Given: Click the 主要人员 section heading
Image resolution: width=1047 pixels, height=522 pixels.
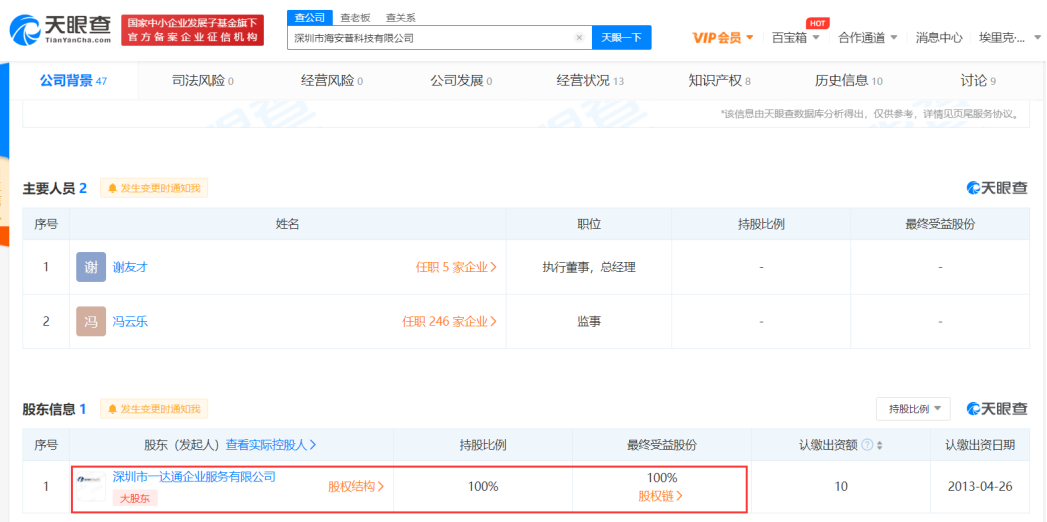Looking at the screenshot, I should coord(55,188).
